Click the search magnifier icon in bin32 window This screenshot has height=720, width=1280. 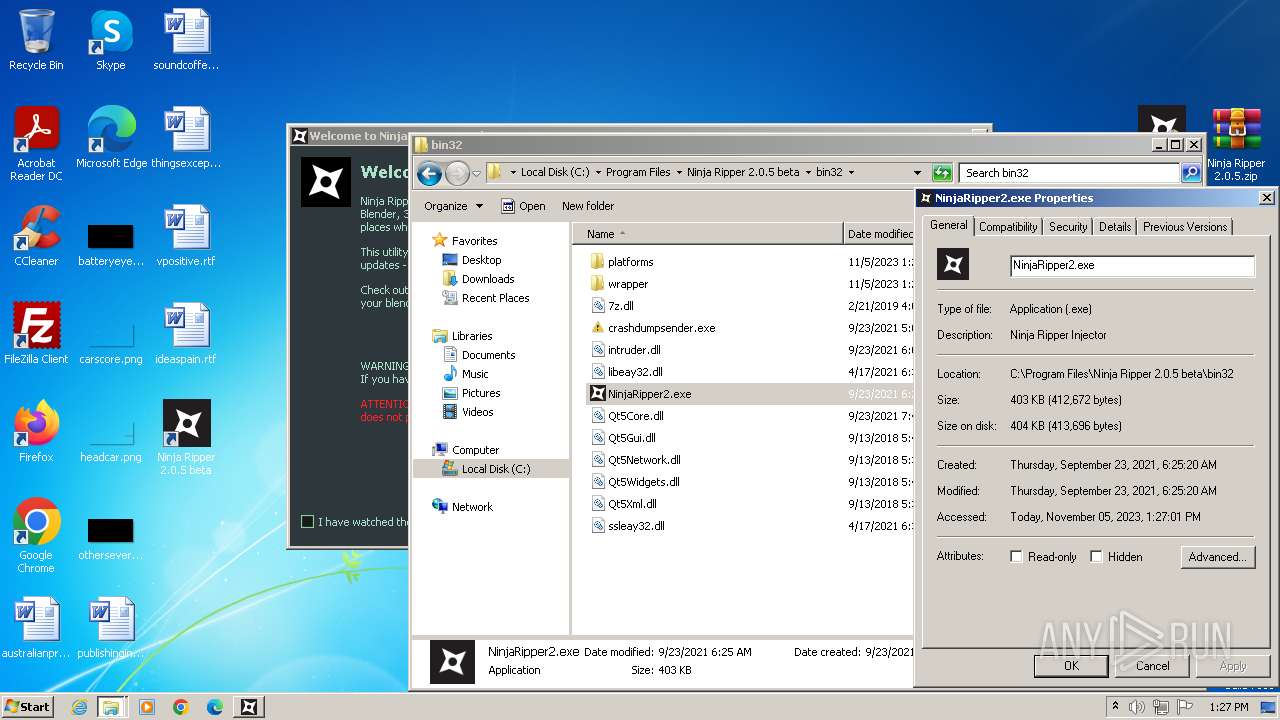point(1190,173)
